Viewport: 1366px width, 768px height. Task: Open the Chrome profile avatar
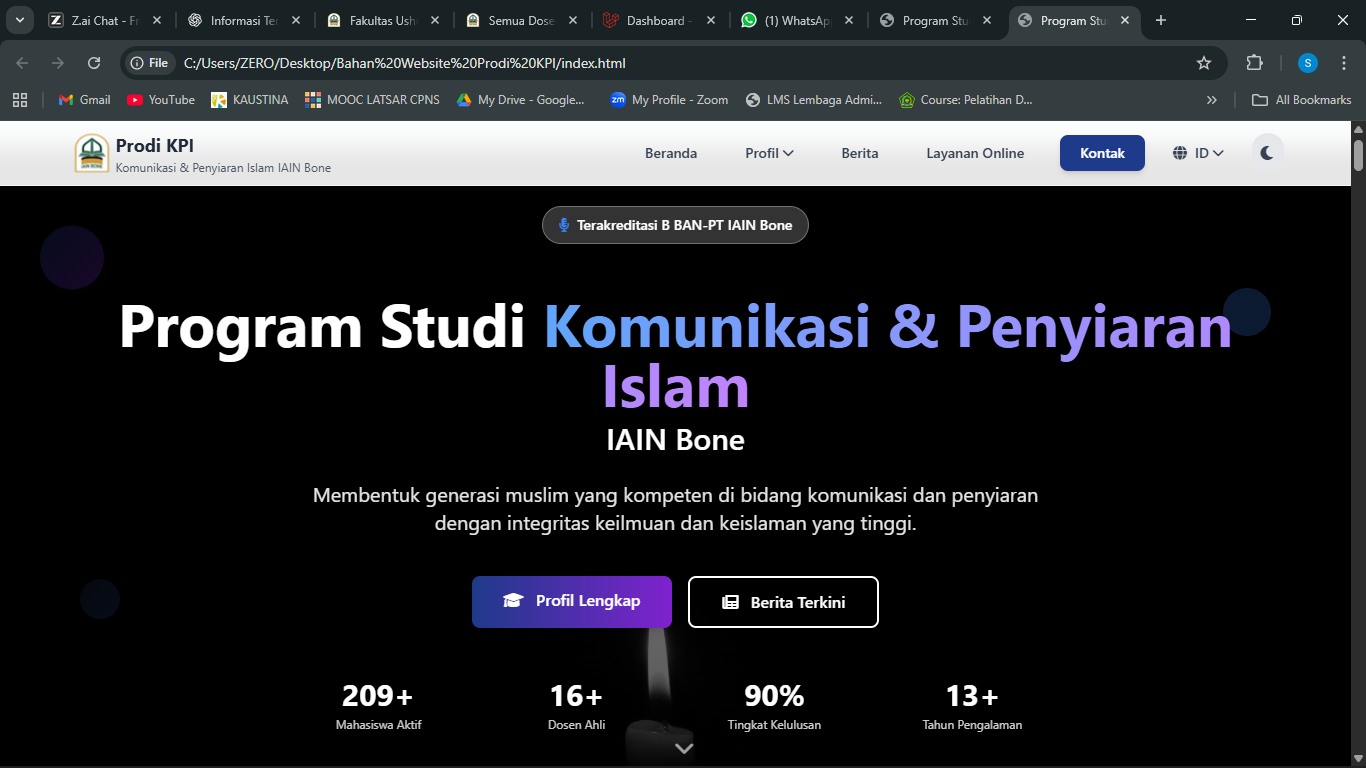[x=1307, y=63]
